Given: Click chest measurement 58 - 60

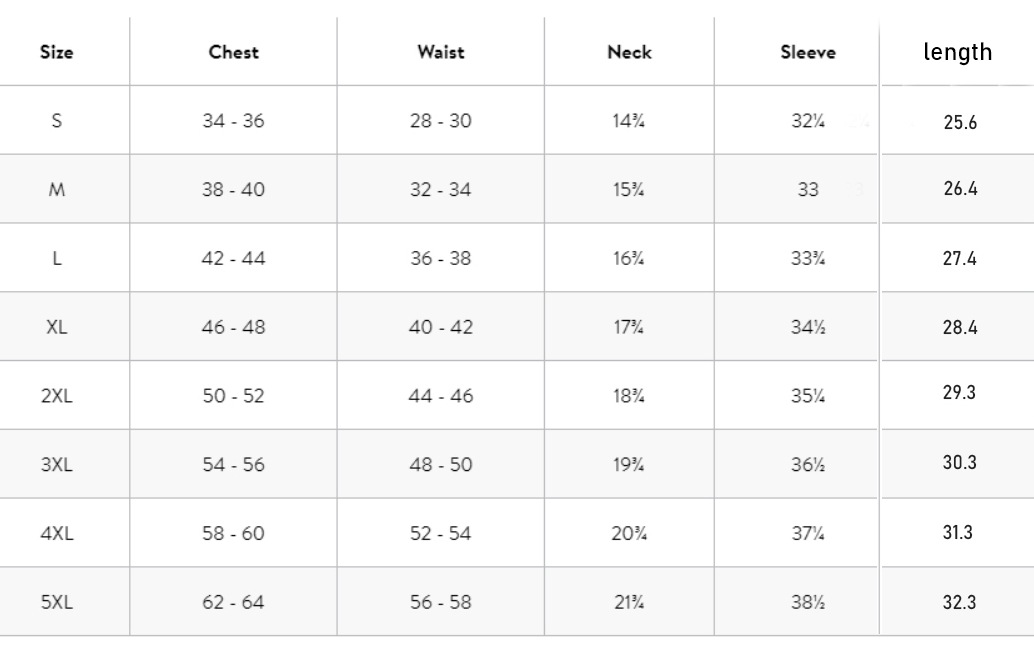Looking at the screenshot, I should (x=234, y=534).
